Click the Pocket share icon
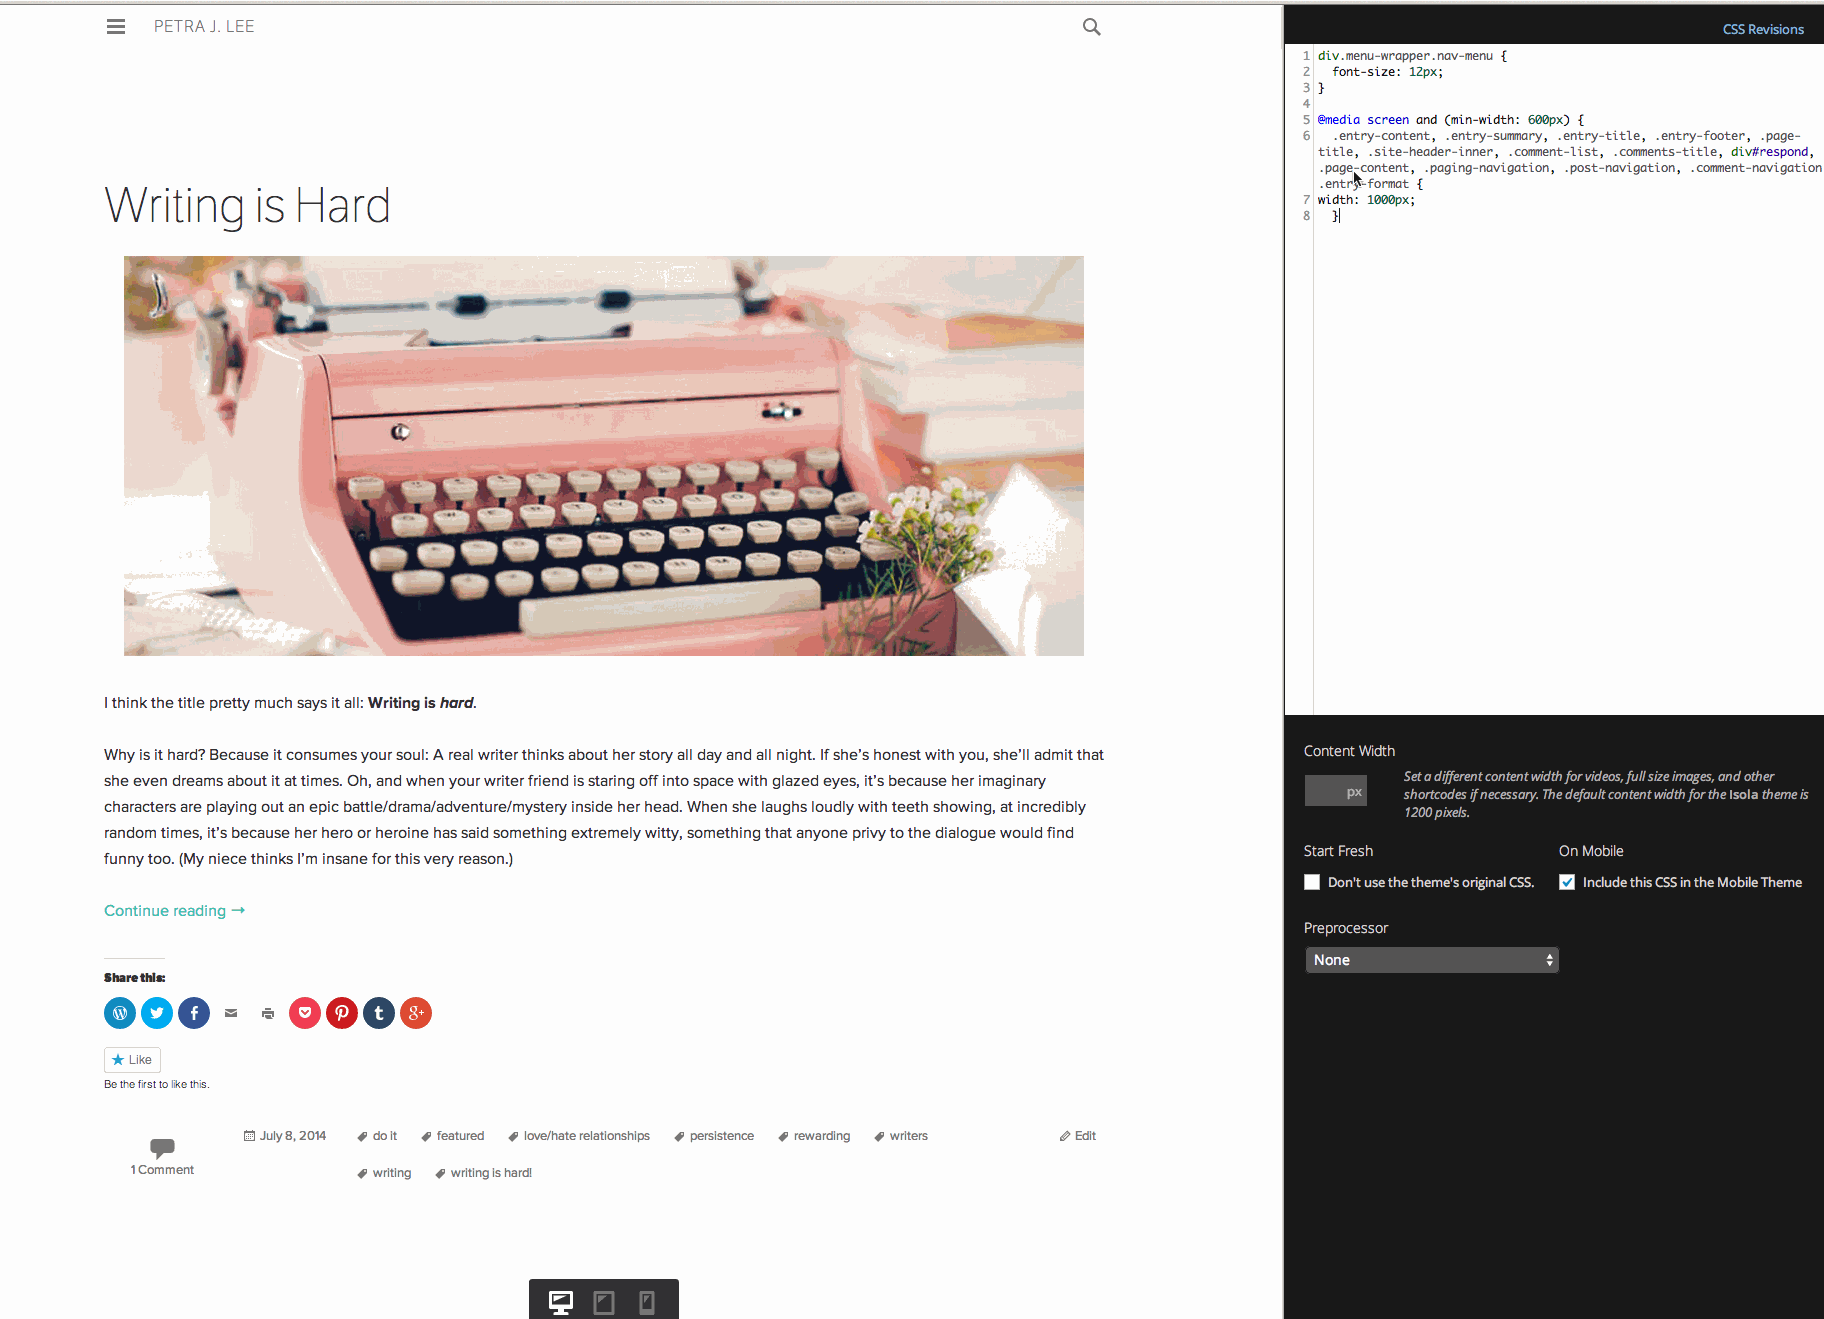1824x1319 pixels. pyautogui.click(x=305, y=1013)
